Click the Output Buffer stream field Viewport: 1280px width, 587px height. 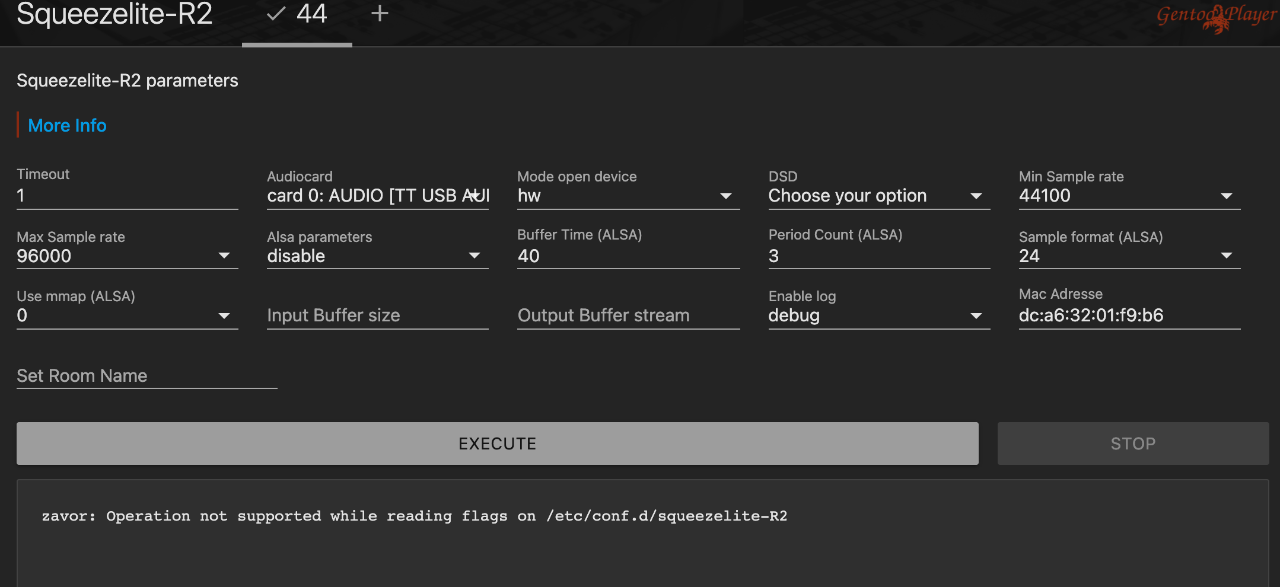click(628, 316)
